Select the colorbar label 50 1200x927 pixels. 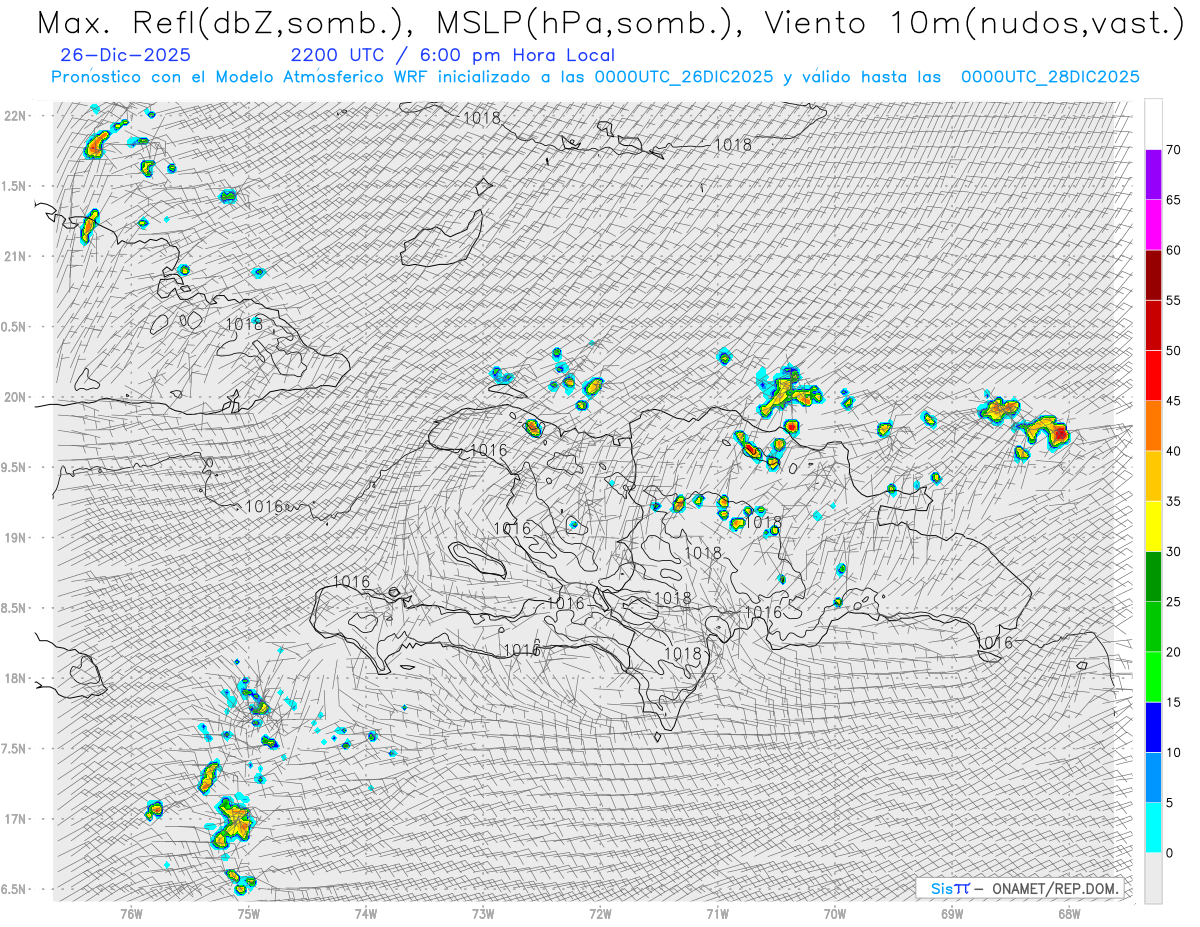(x=1173, y=351)
